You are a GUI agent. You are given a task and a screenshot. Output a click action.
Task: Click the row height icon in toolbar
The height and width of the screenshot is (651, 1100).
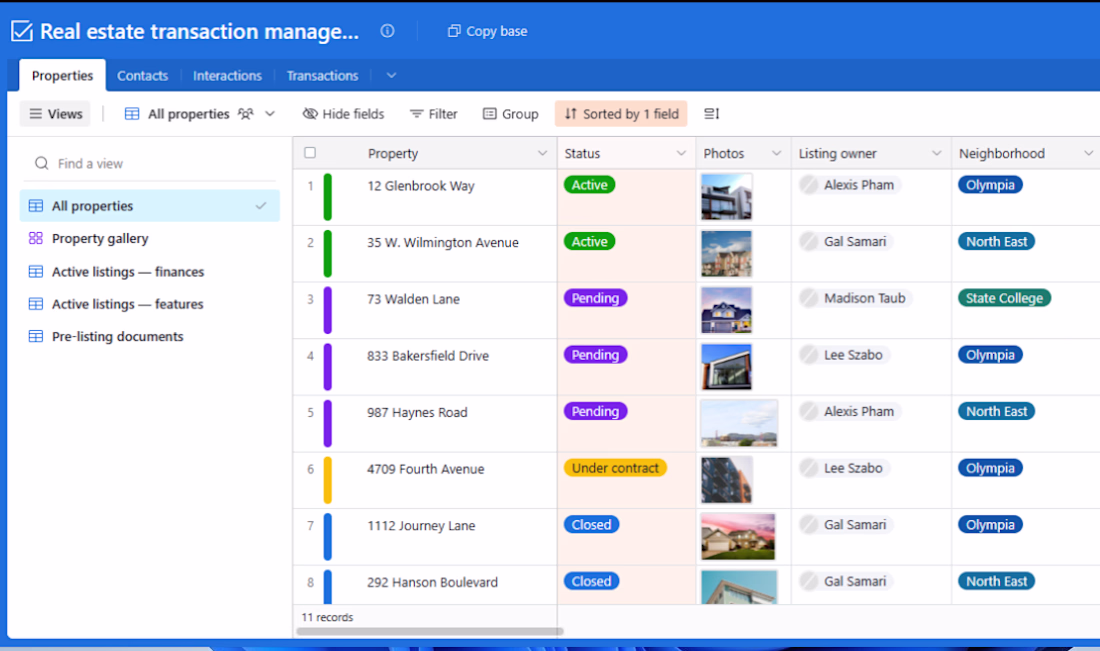(711, 114)
